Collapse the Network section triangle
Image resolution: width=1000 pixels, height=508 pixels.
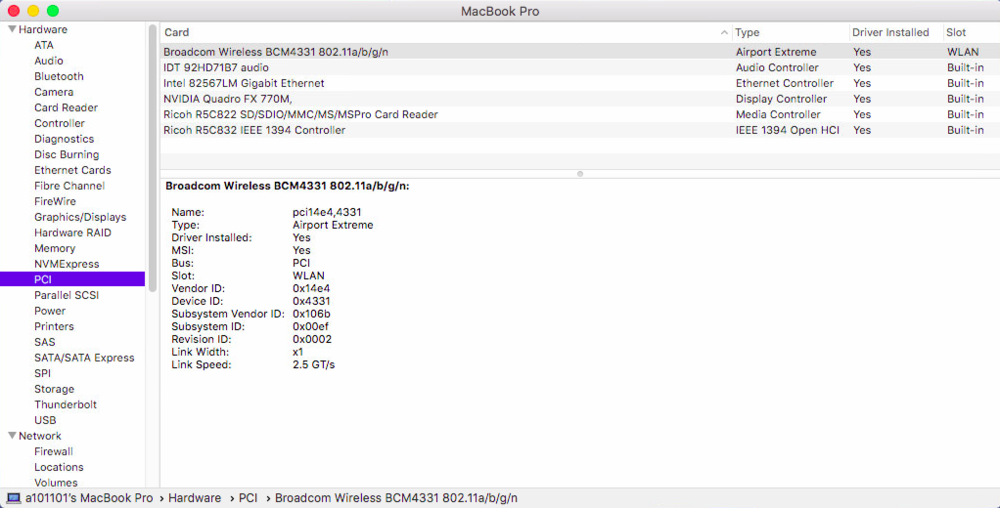point(11,435)
